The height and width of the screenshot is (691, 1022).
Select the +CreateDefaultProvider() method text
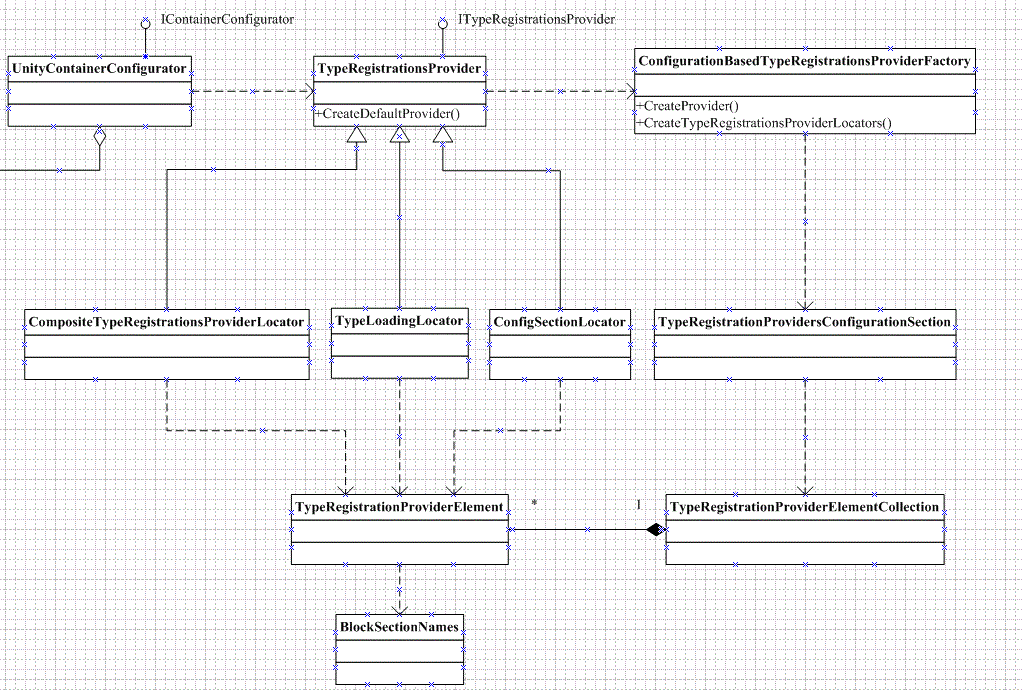(387, 113)
